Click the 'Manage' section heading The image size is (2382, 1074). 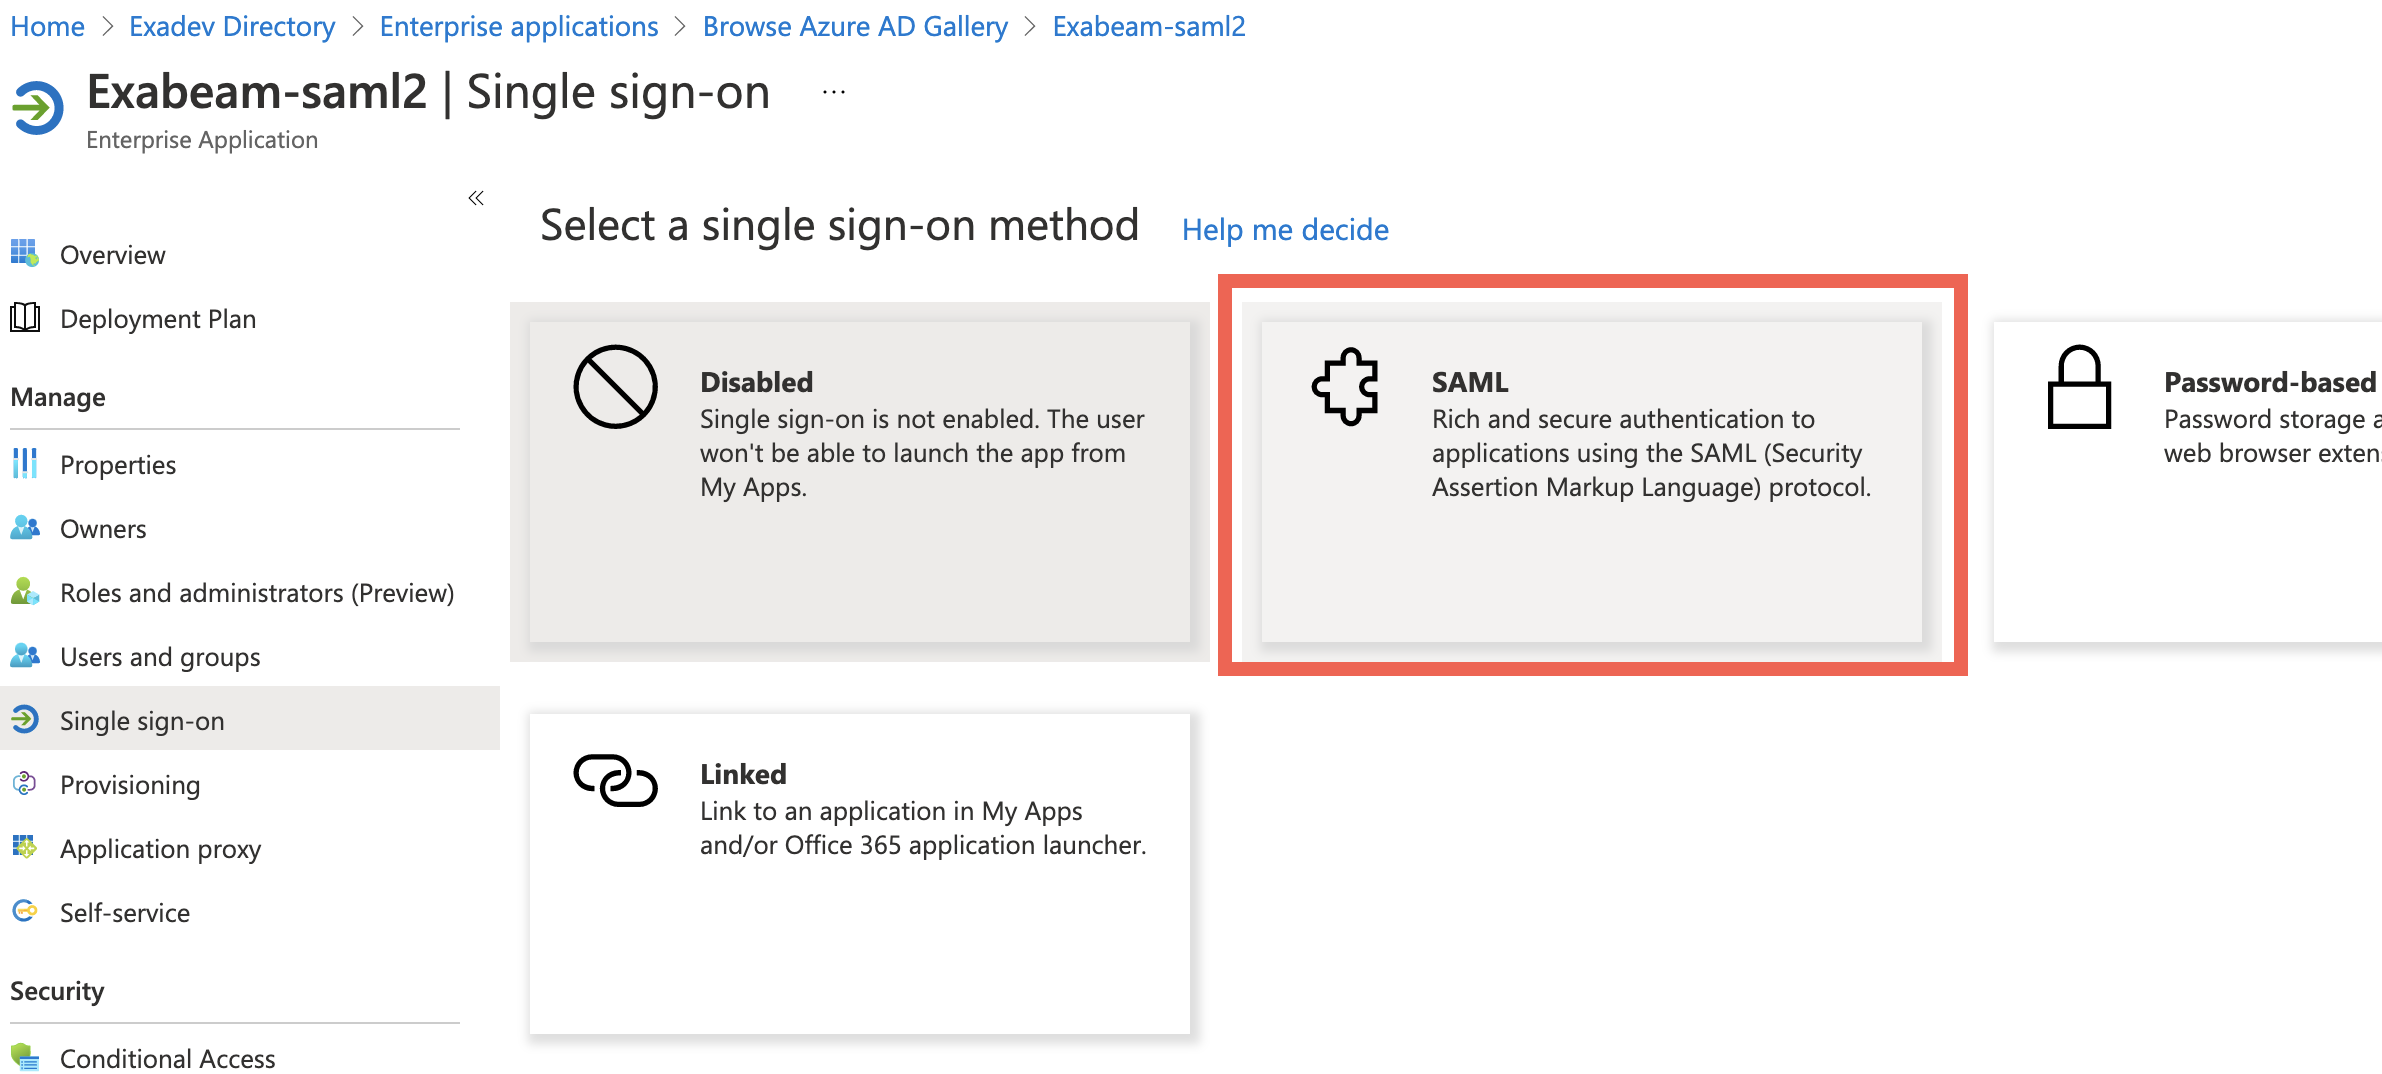[x=58, y=397]
